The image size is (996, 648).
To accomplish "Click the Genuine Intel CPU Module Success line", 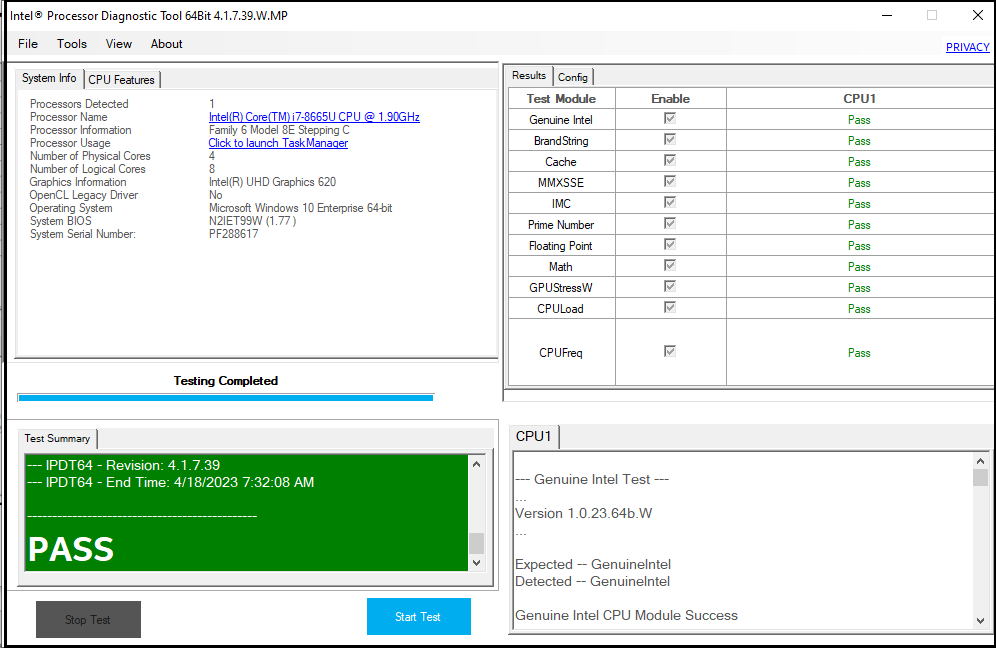I will pyautogui.click(x=626, y=615).
